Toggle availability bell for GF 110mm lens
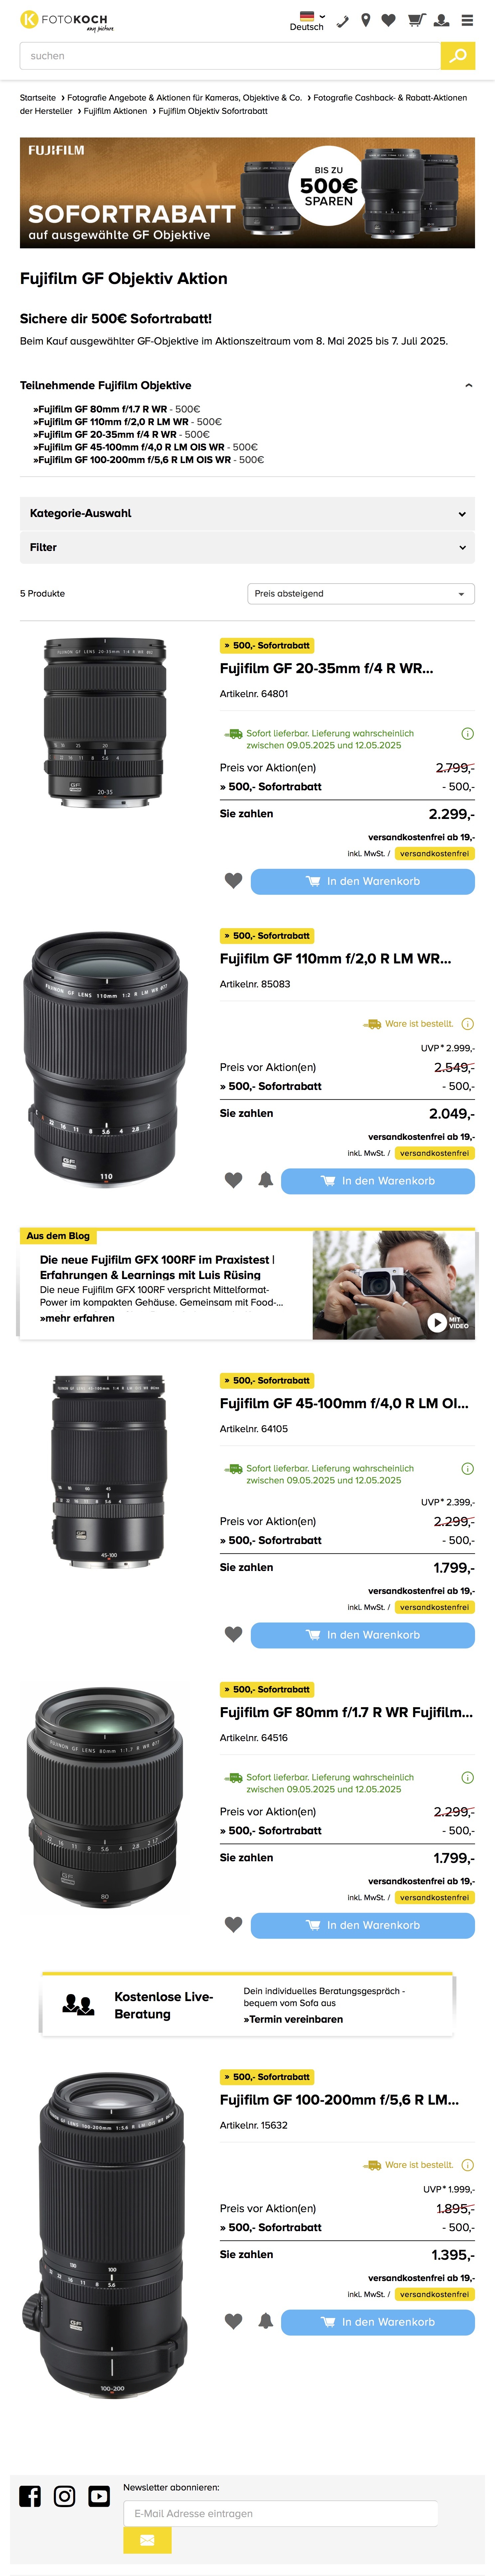This screenshot has width=495, height=2576. pyautogui.click(x=265, y=1180)
